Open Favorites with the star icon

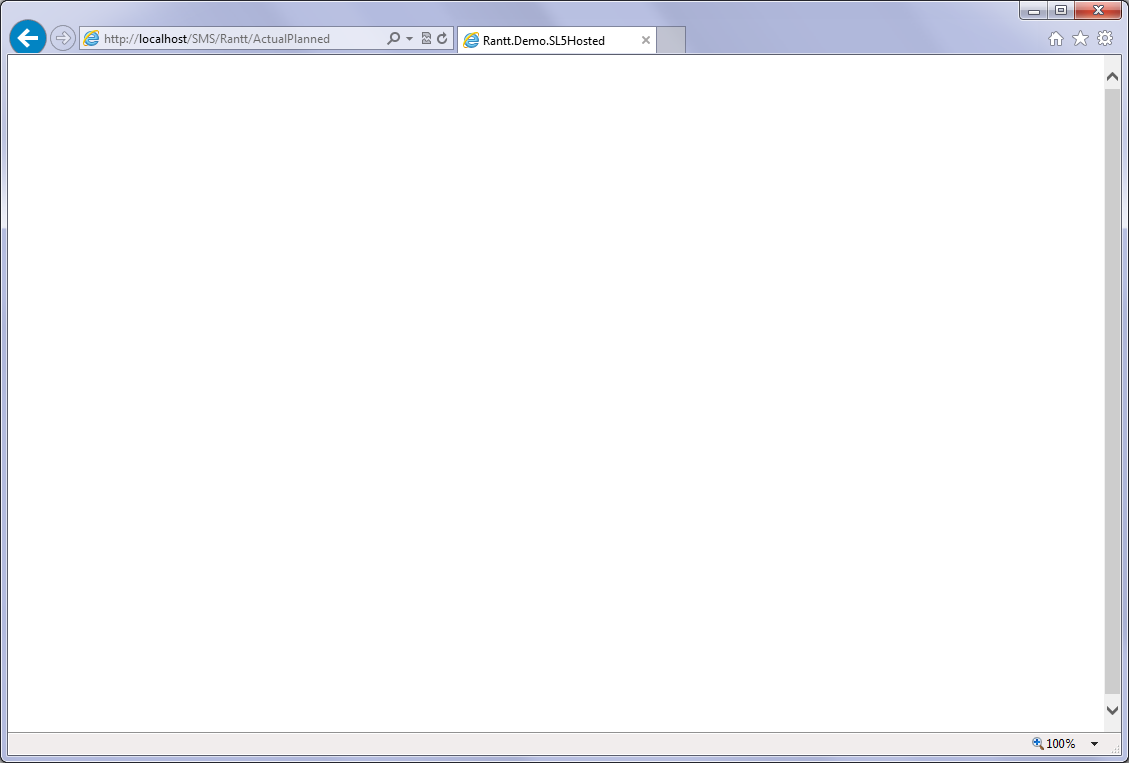click(x=1080, y=39)
